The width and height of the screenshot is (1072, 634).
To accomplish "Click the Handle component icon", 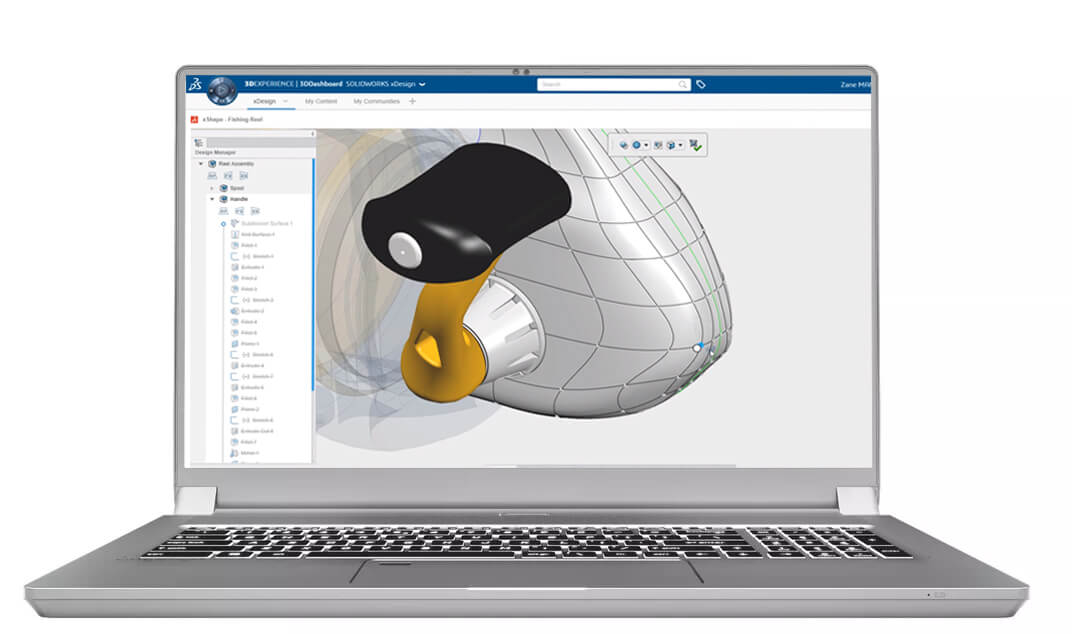I will (x=224, y=199).
